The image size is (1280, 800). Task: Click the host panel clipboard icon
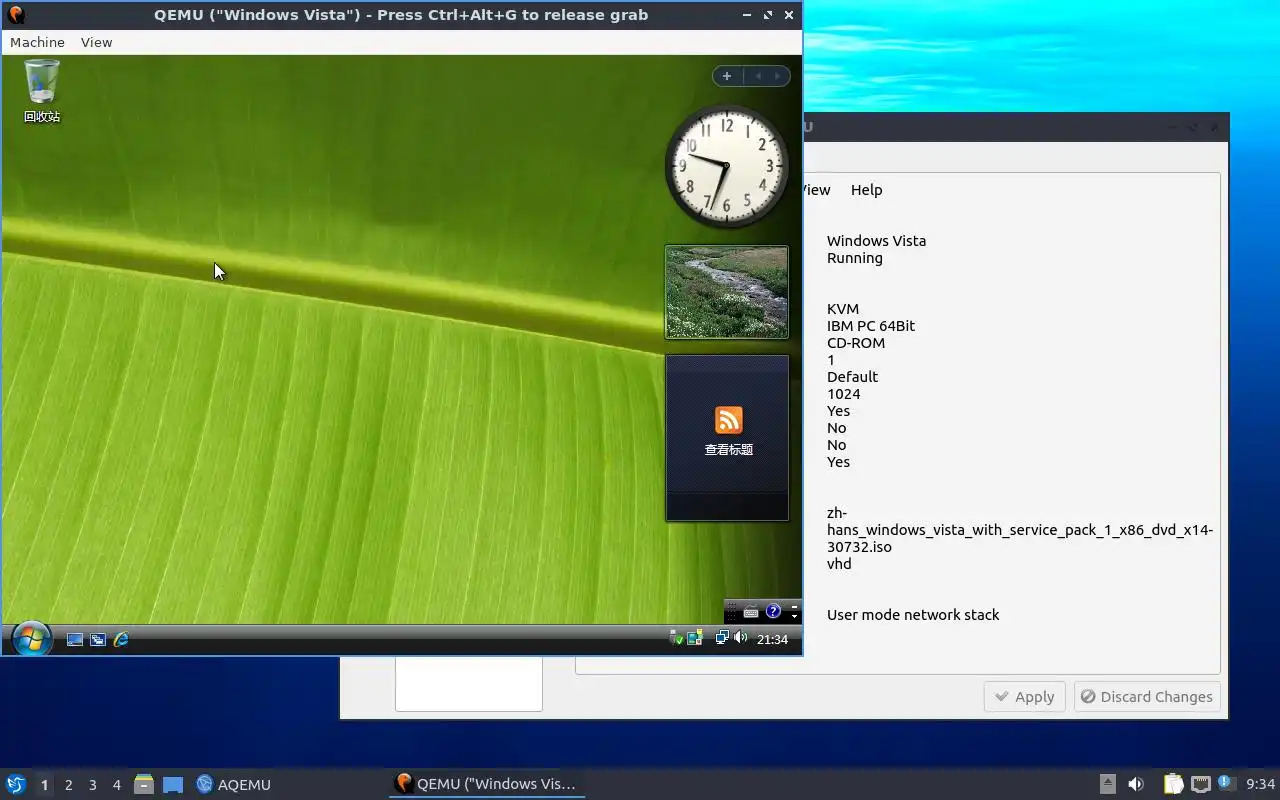pyautogui.click(x=1173, y=784)
